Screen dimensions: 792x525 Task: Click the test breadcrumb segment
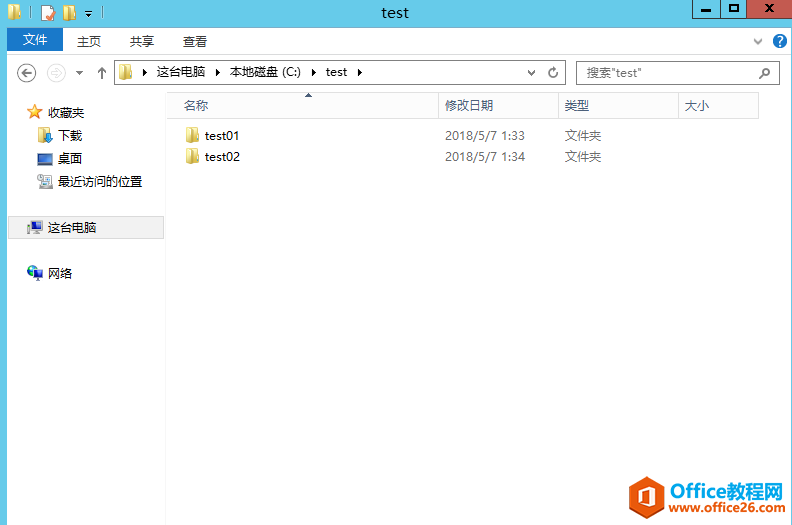(336, 72)
